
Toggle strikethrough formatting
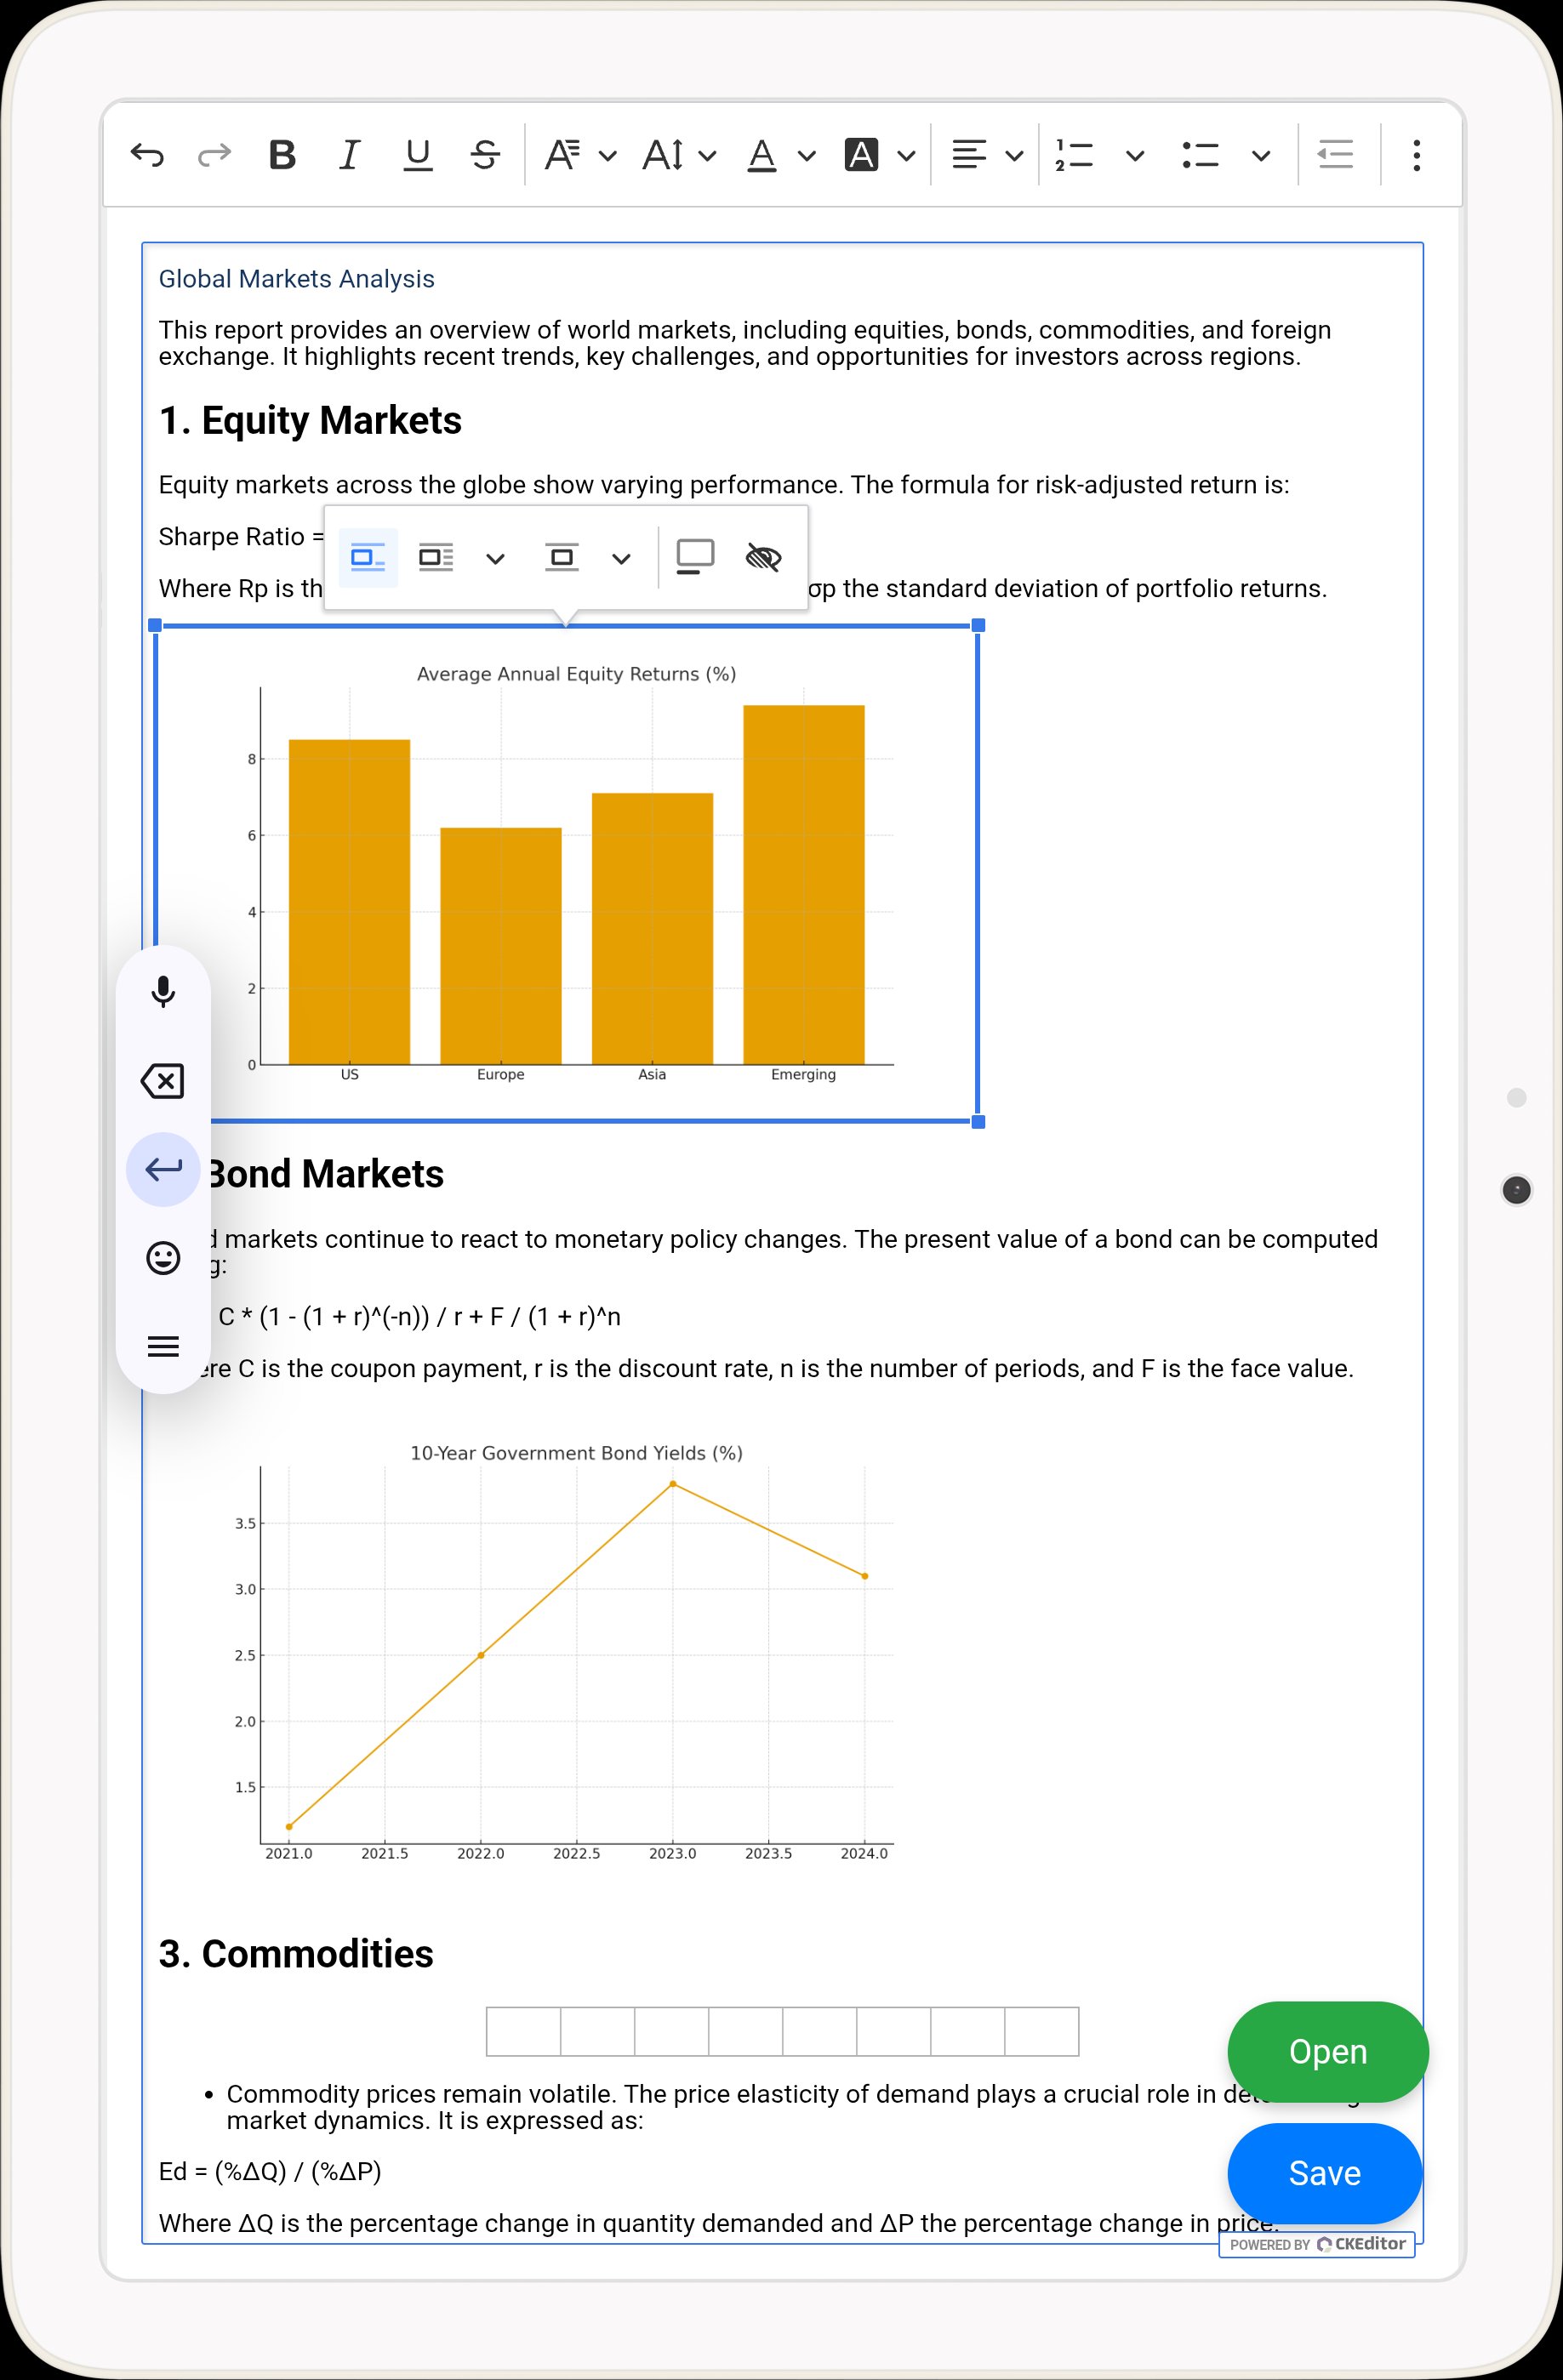tap(485, 155)
